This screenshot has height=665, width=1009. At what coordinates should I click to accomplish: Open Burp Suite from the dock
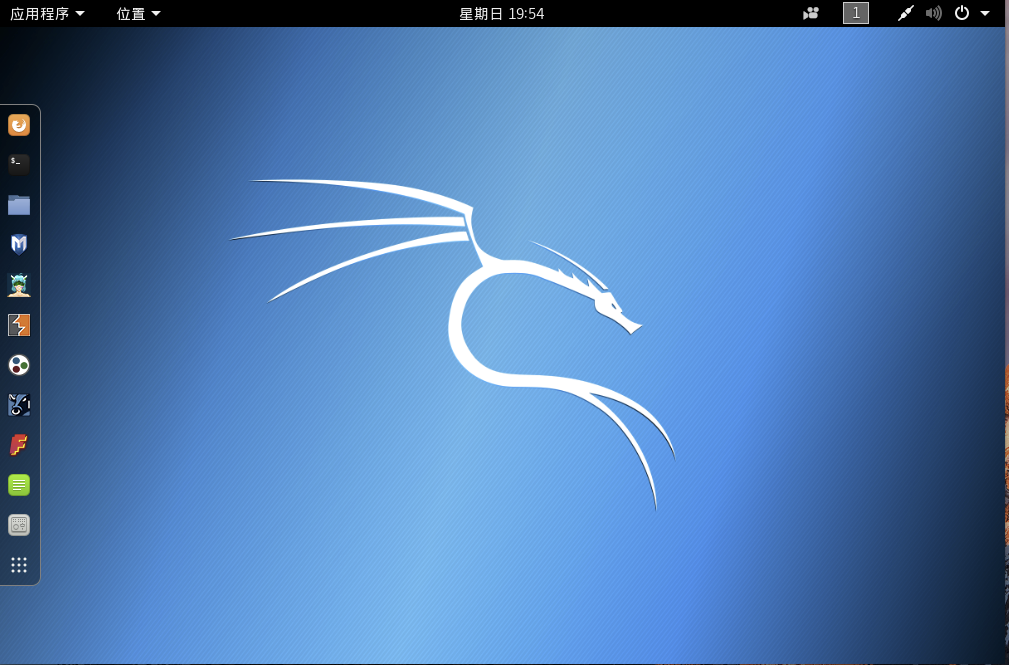[19, 325]
